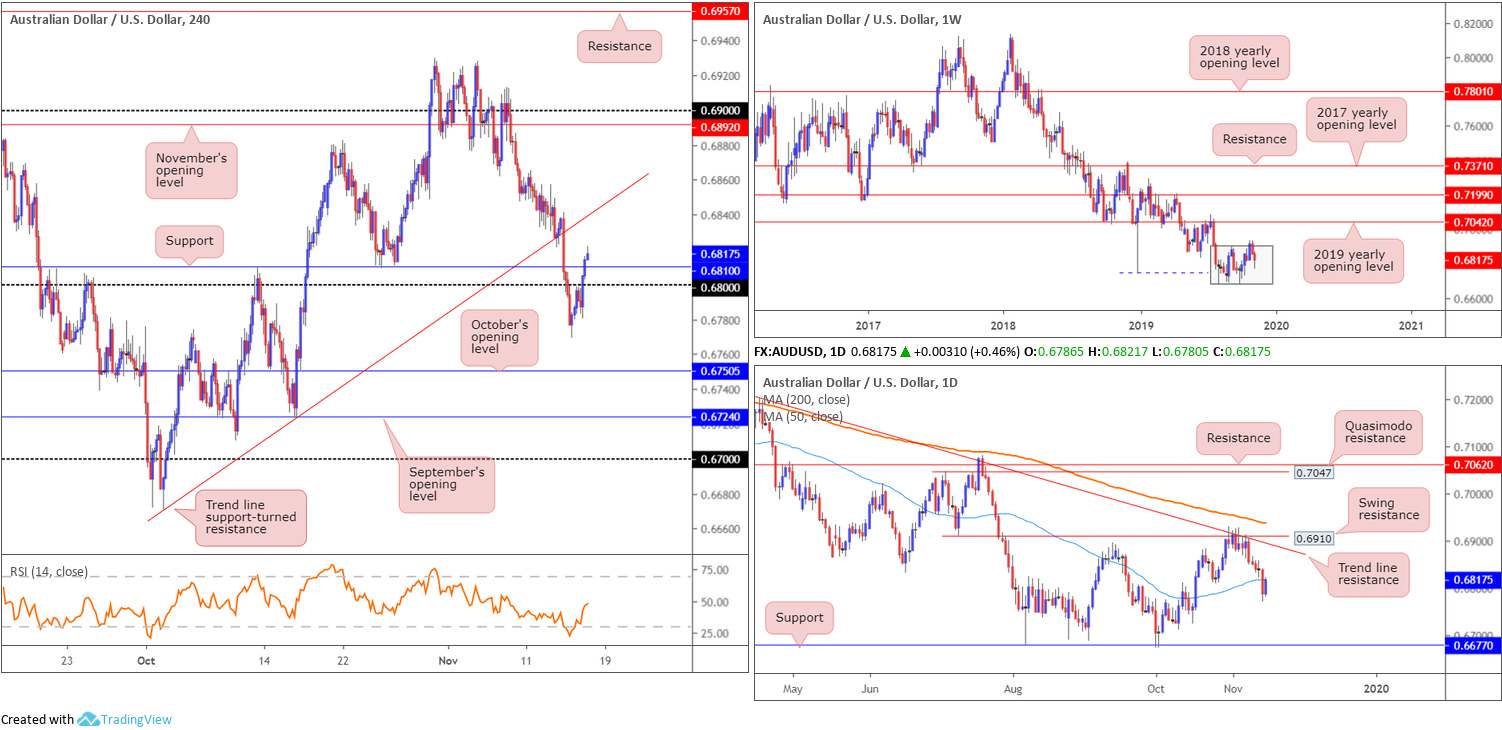Click the 0.6910 swing level tag
The width and height of the screenshot is (1502, 730).
click(1316, 537)
